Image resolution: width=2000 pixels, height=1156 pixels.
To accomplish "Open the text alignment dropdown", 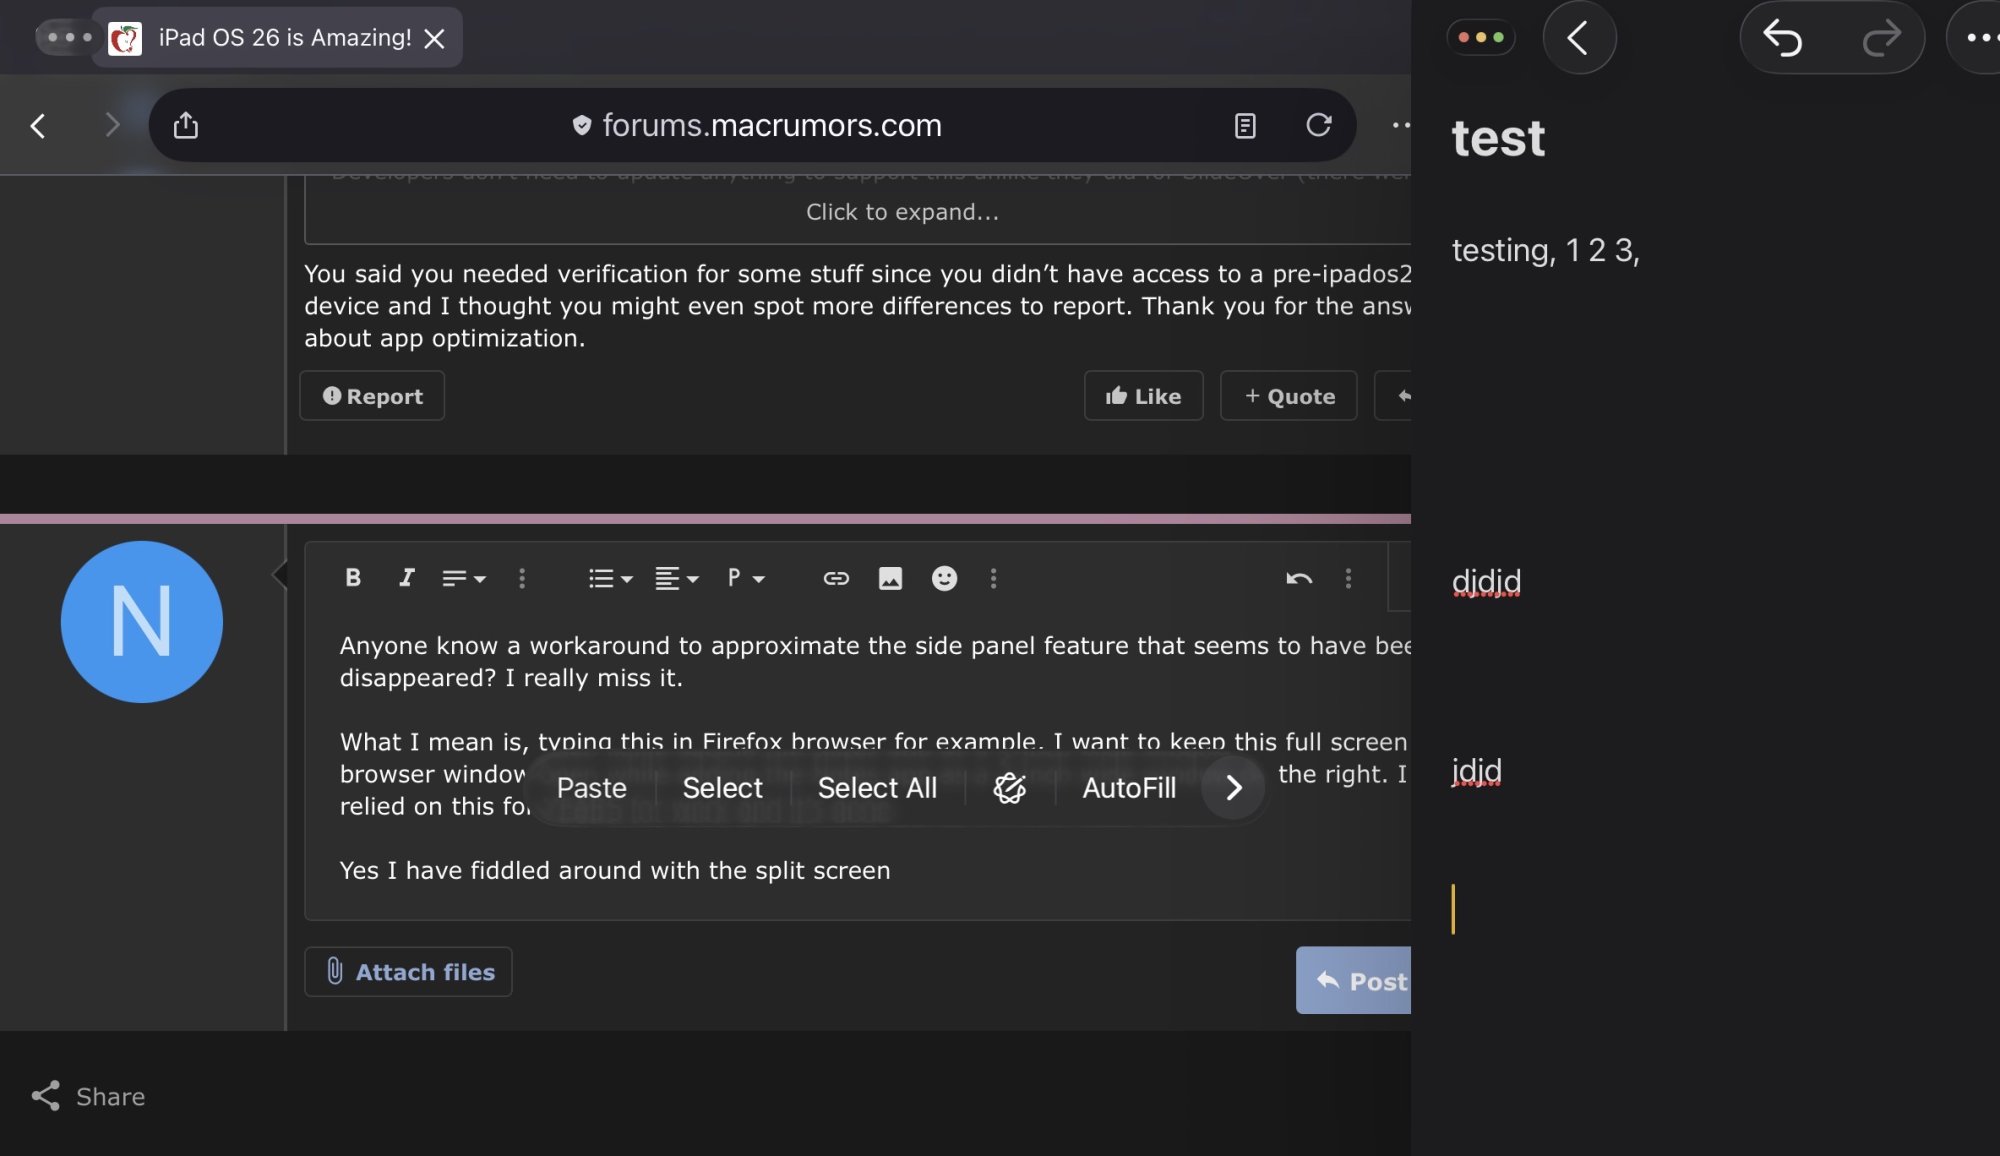I will click(x=676, y=578).
